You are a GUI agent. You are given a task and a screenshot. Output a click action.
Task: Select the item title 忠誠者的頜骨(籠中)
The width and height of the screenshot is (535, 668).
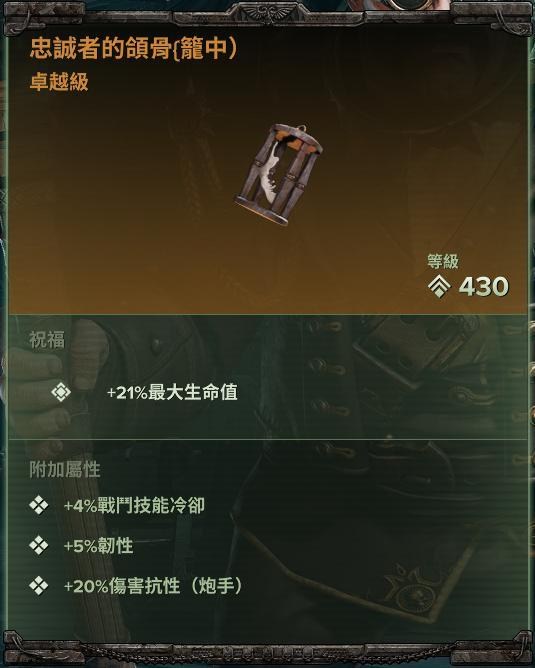pyautogui.click(x=133, y=48)
